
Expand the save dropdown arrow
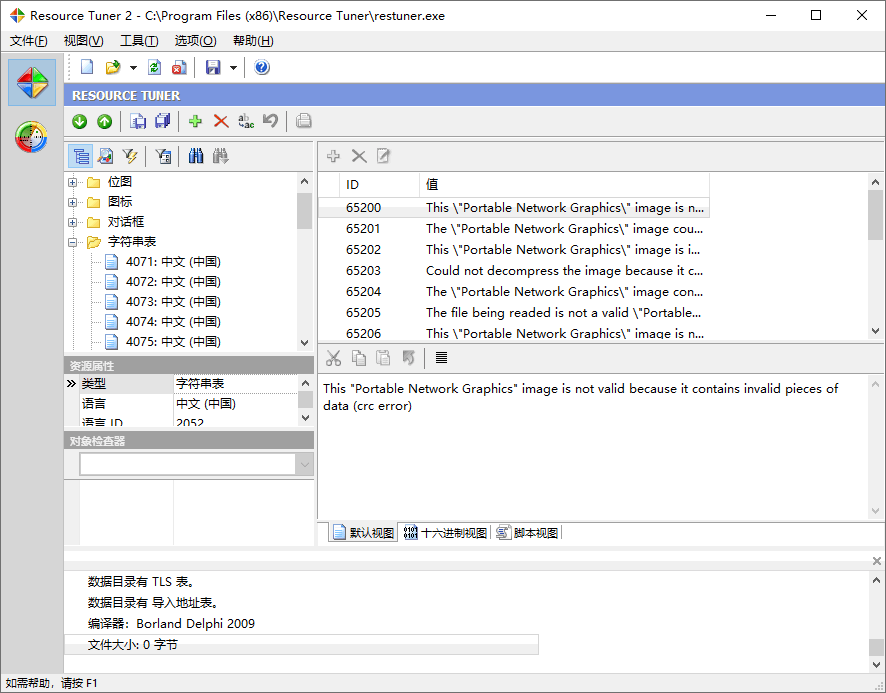[x=233, y=68]
